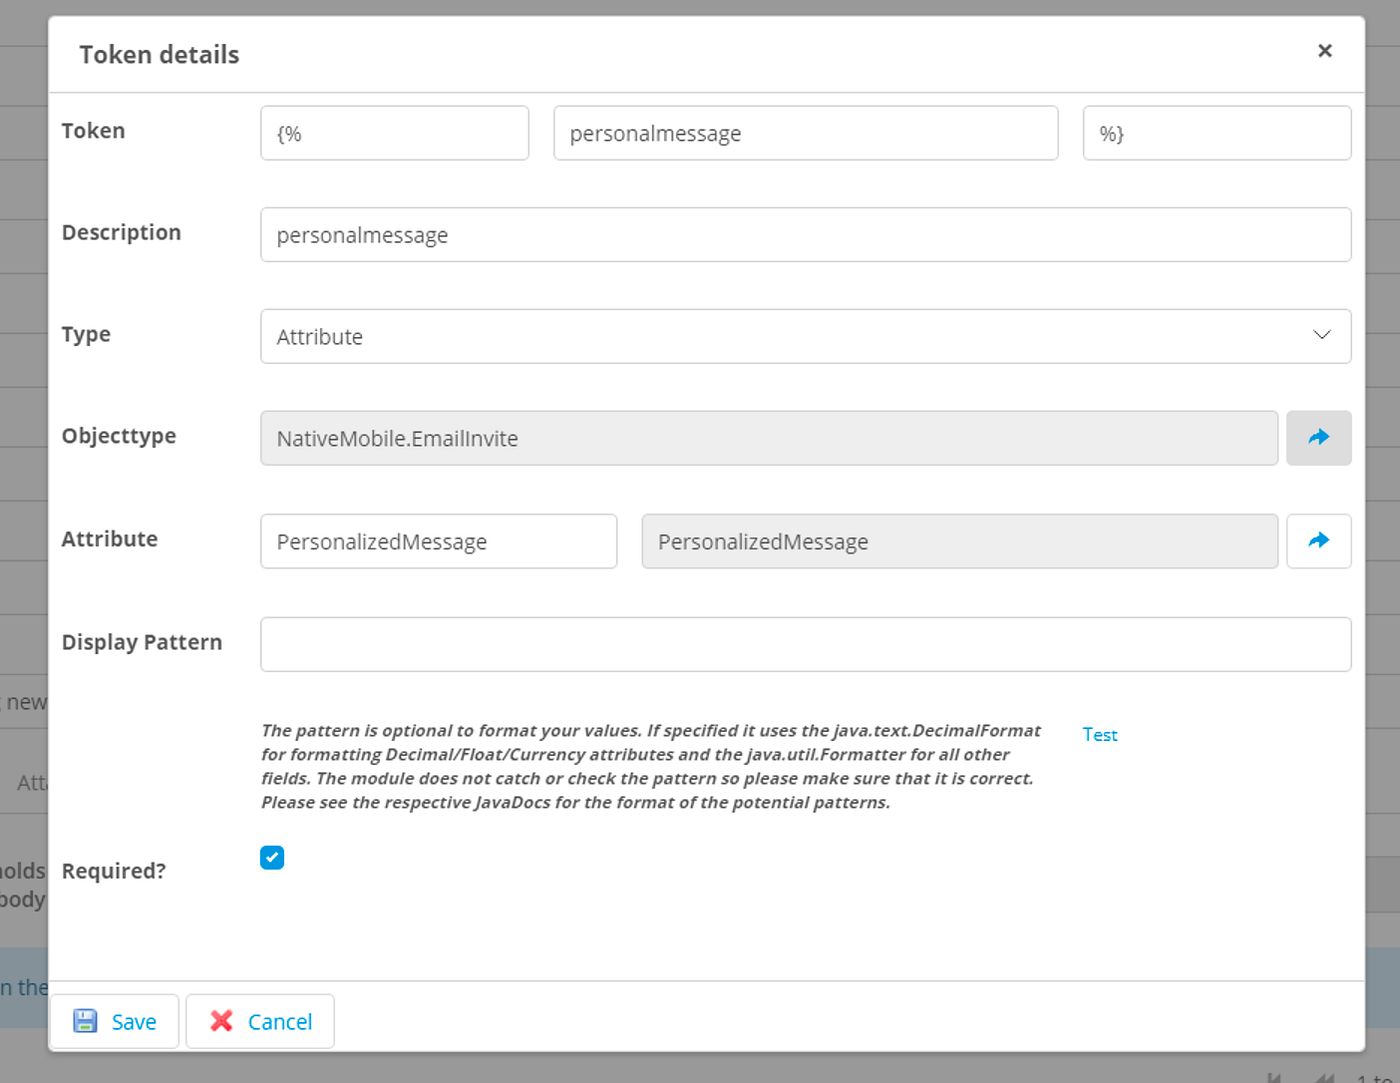Close the Token details dialog

coord(1325,51)
